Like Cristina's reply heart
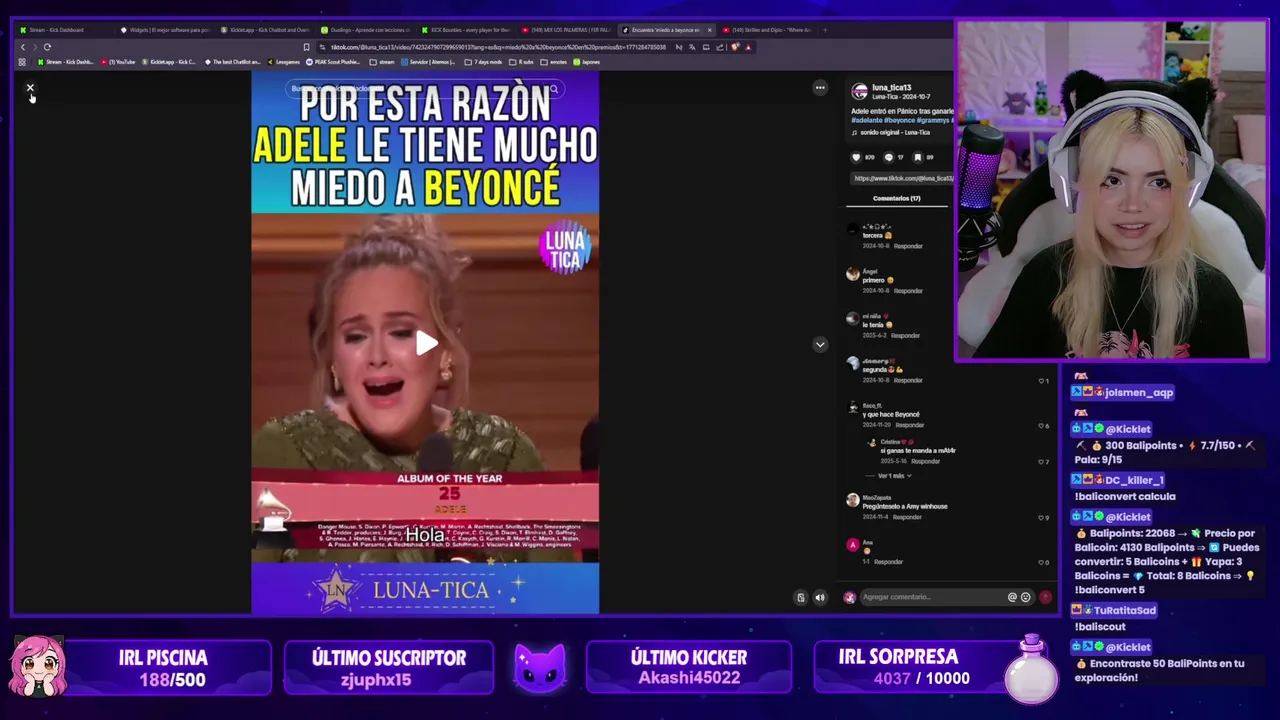This screenshot has width=1280, height=720. pos(1041,462)
